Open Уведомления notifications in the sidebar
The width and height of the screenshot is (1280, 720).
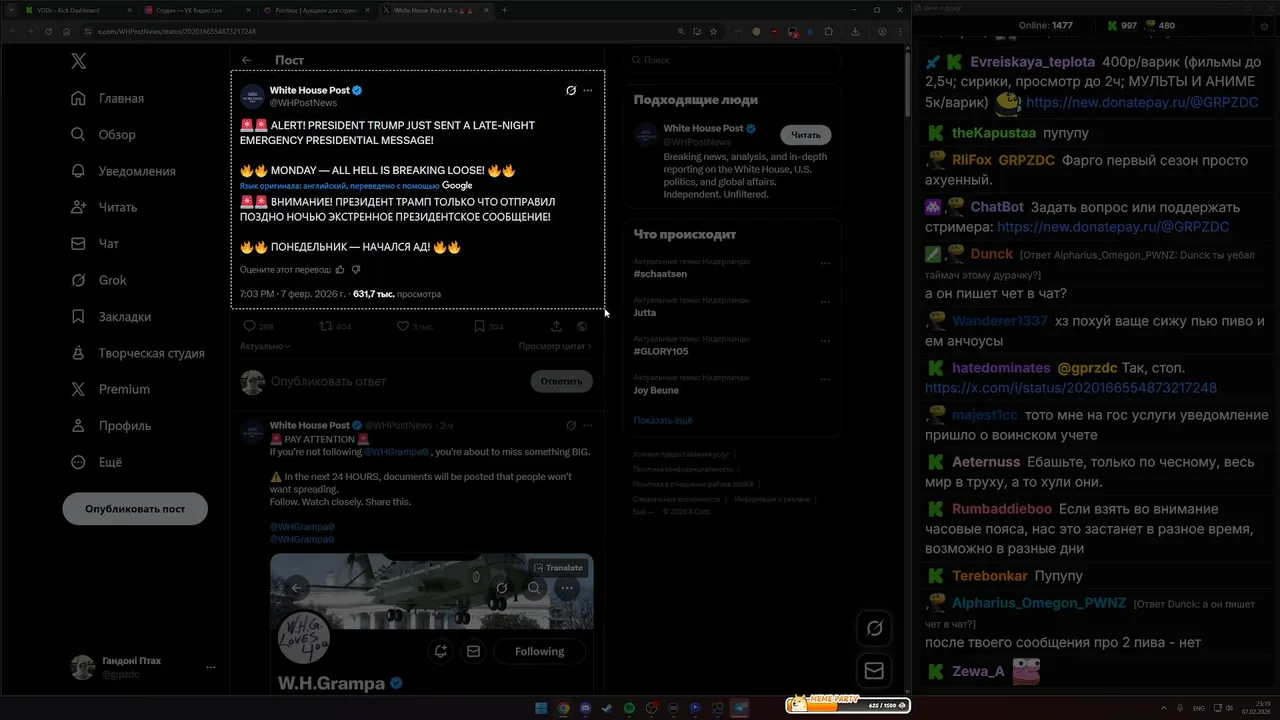123,171
